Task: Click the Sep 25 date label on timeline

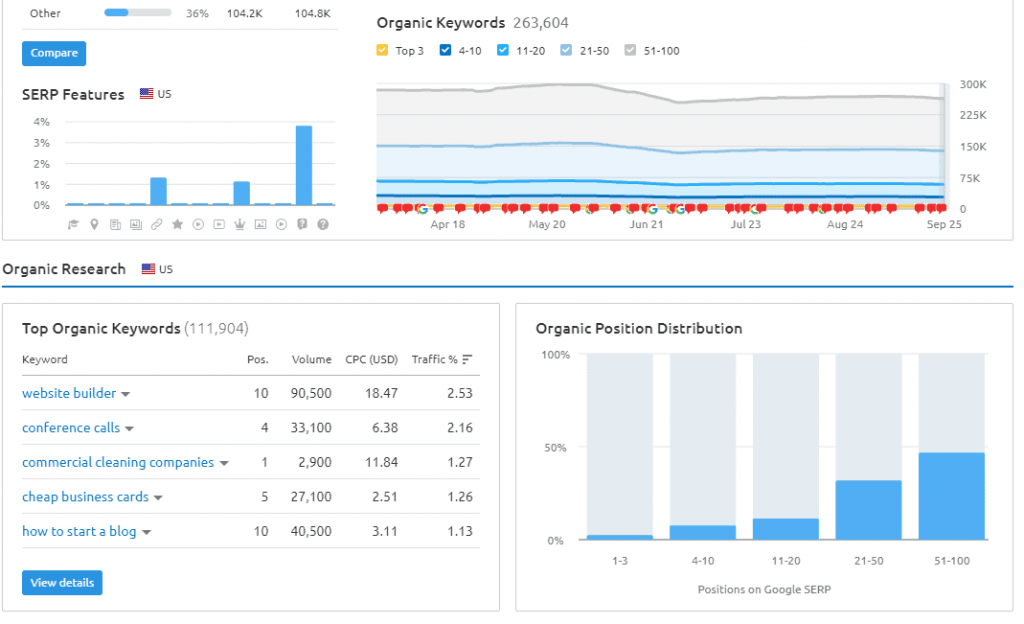Action: (944, 224)
